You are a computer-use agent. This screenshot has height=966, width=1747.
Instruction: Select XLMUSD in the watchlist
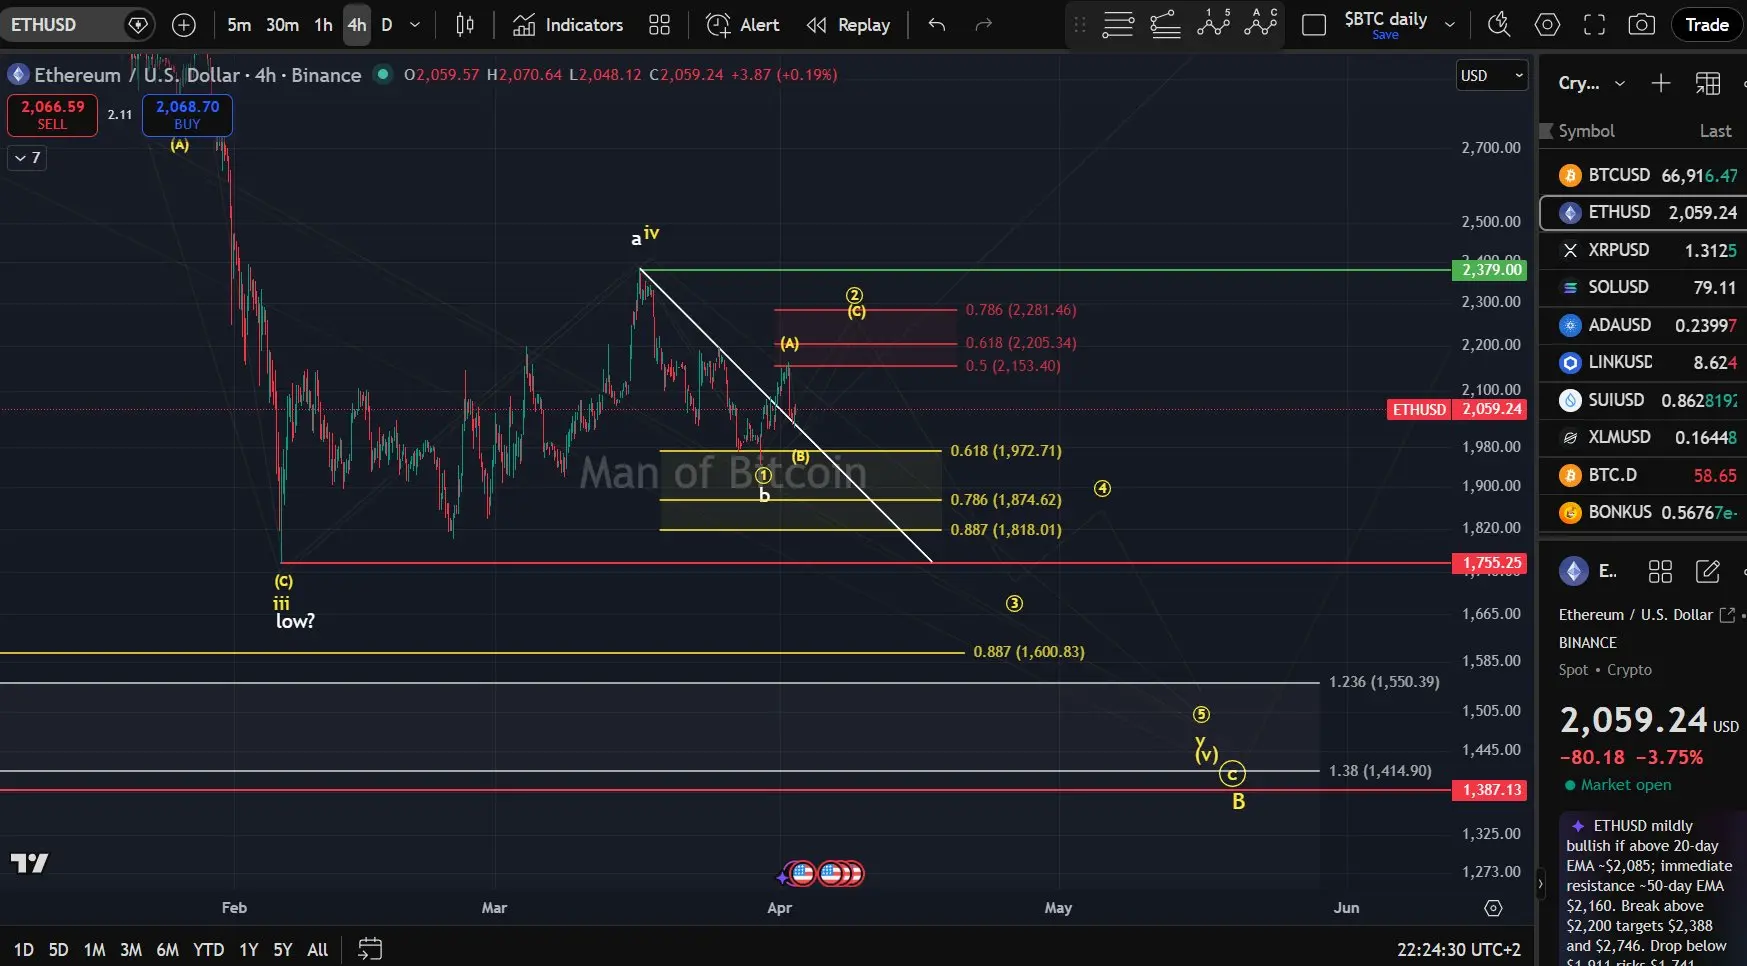click(x=1642, y=437)
